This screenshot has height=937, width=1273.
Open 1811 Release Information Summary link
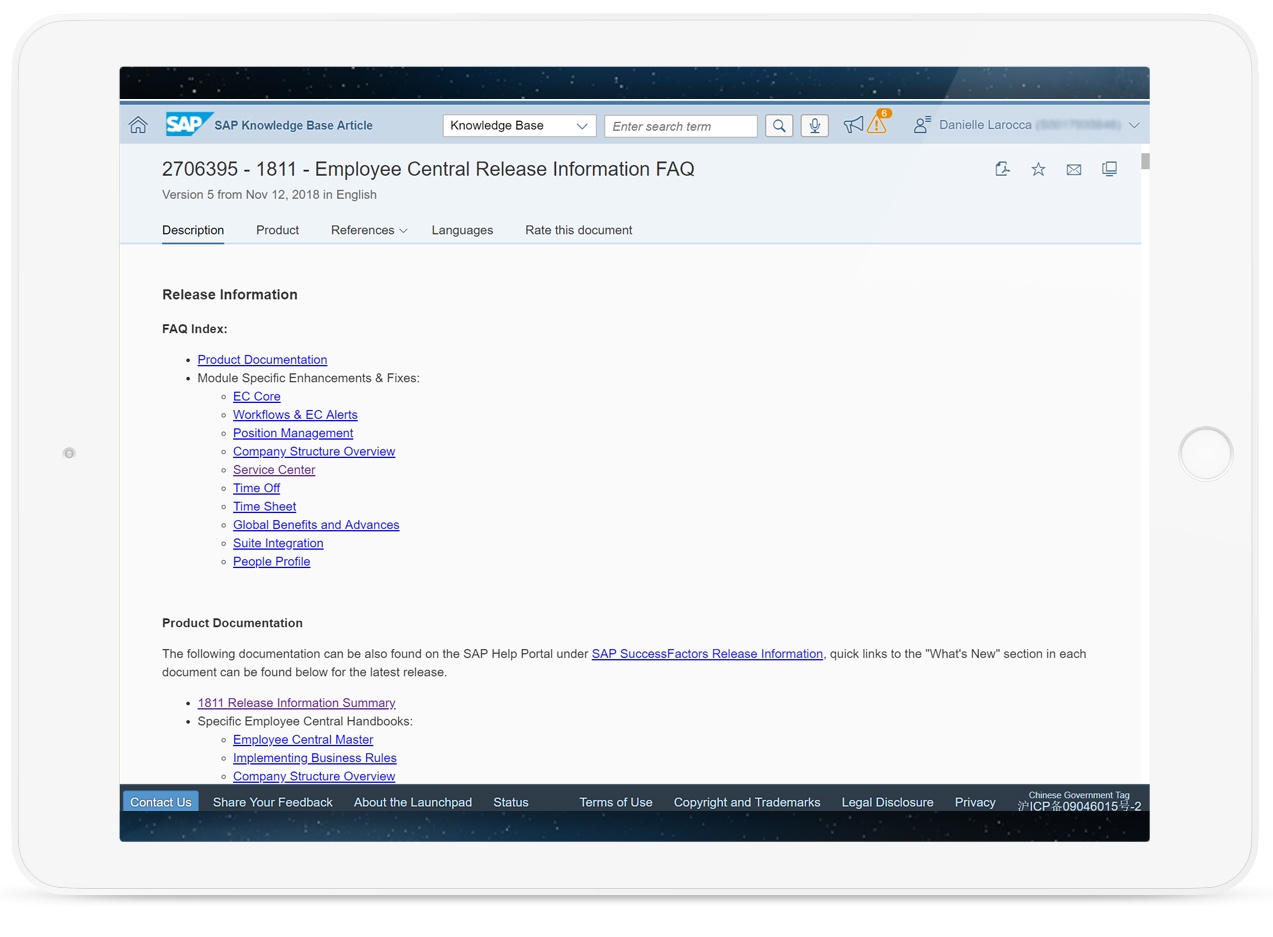pos(296,703)
